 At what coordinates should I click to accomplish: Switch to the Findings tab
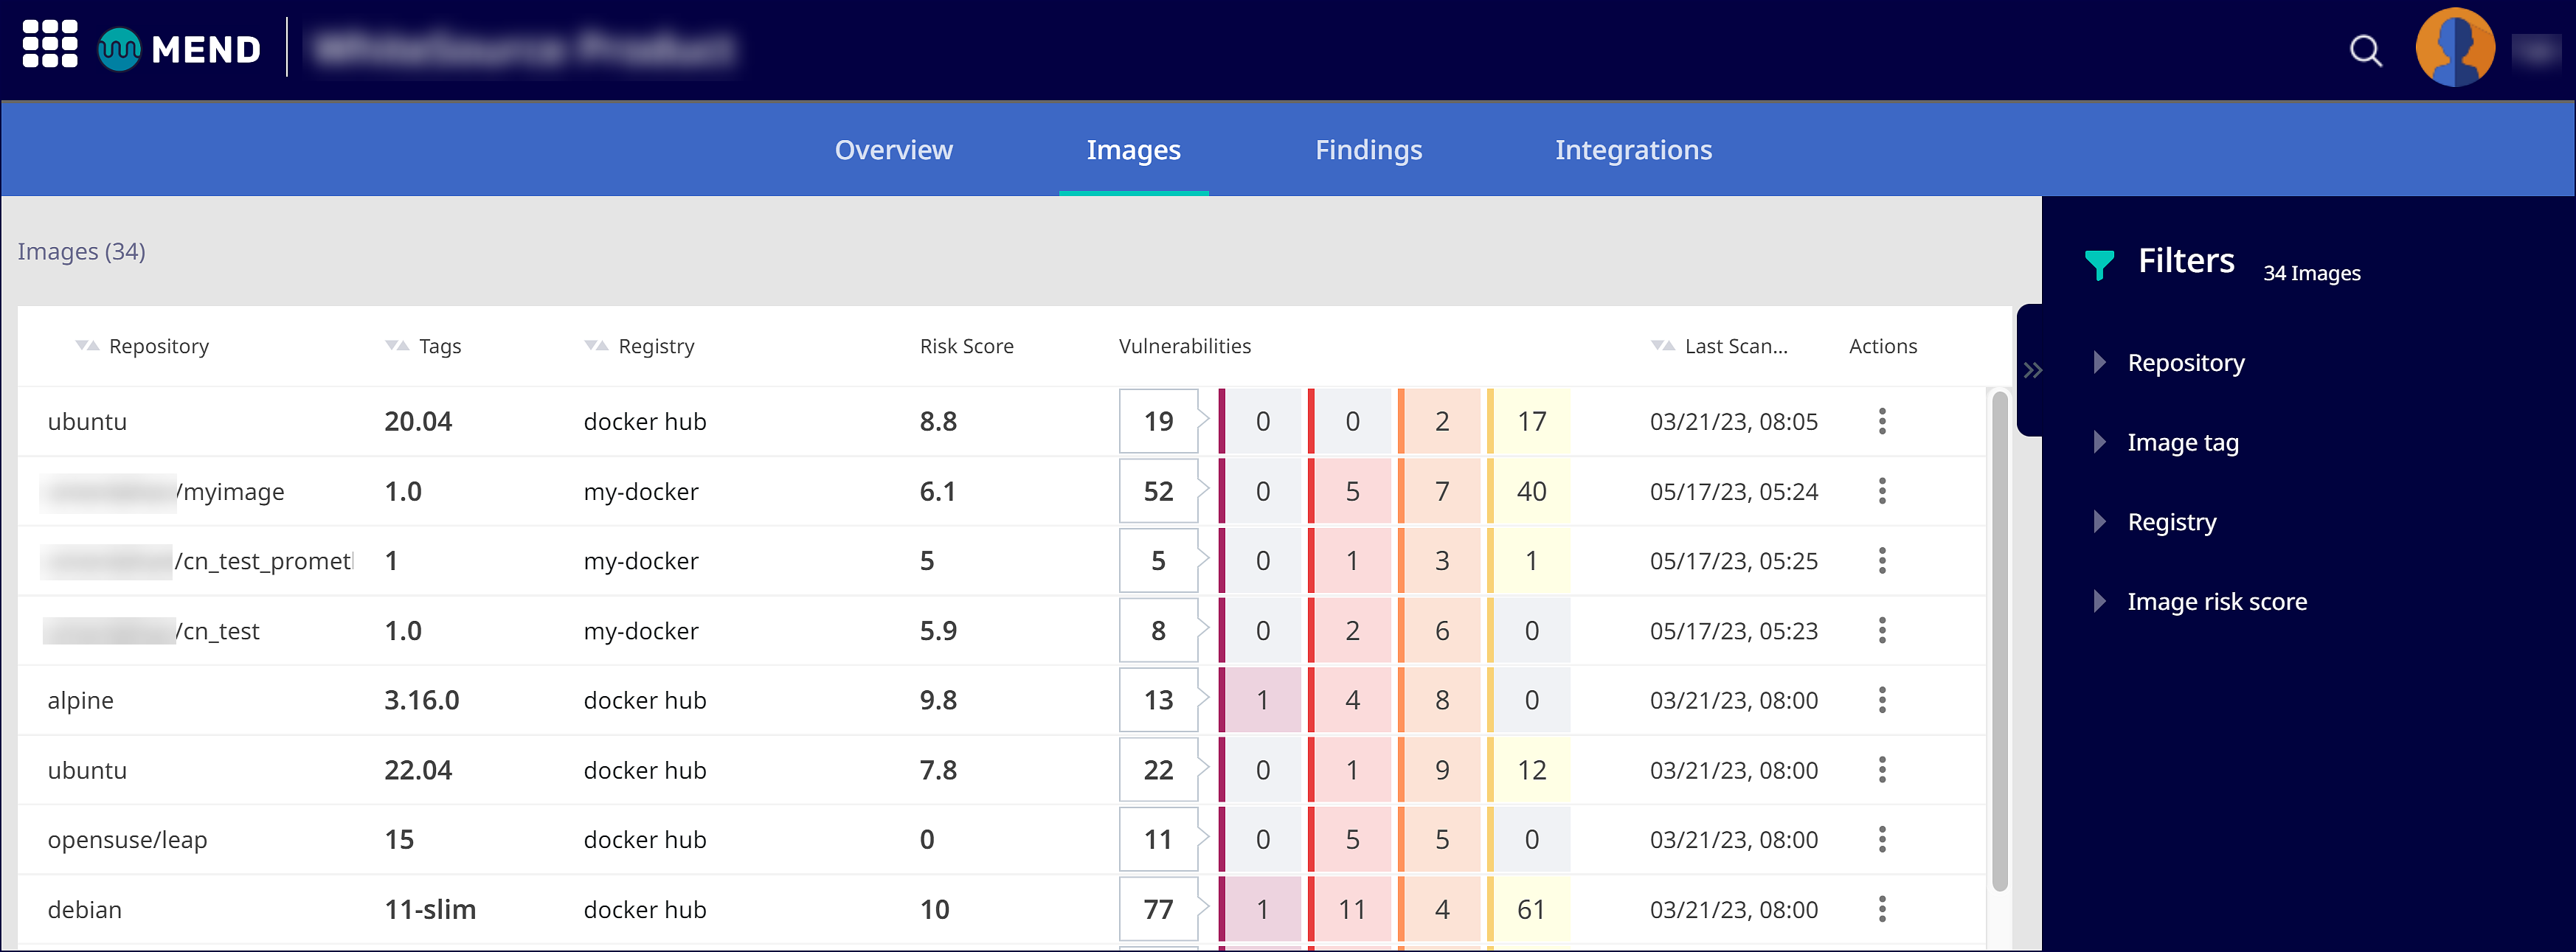[1368, 150]
